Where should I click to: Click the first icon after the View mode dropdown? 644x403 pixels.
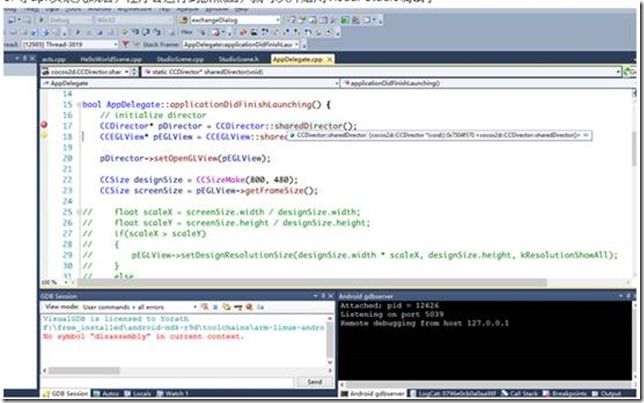(x=205, y=307)
